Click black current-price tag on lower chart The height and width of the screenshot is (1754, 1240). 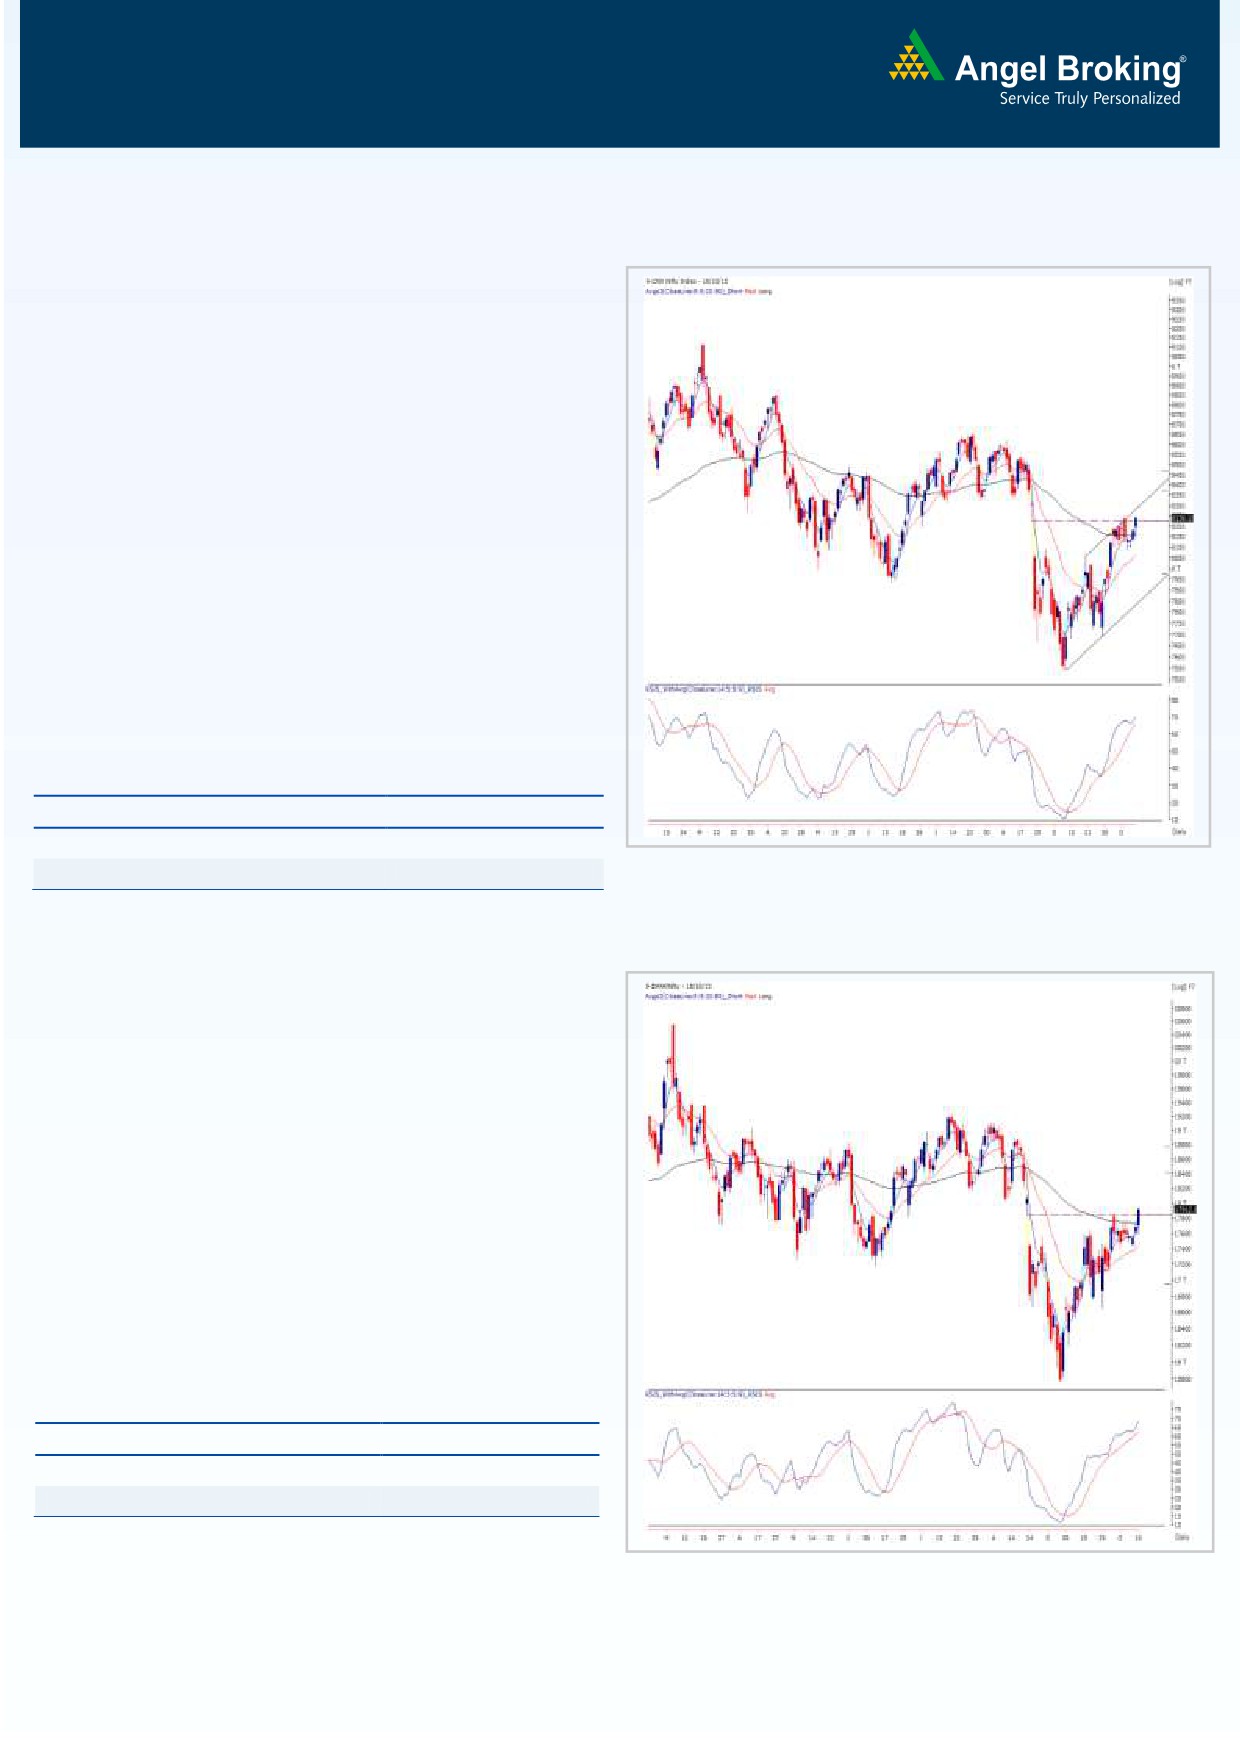[1184, 1210]
